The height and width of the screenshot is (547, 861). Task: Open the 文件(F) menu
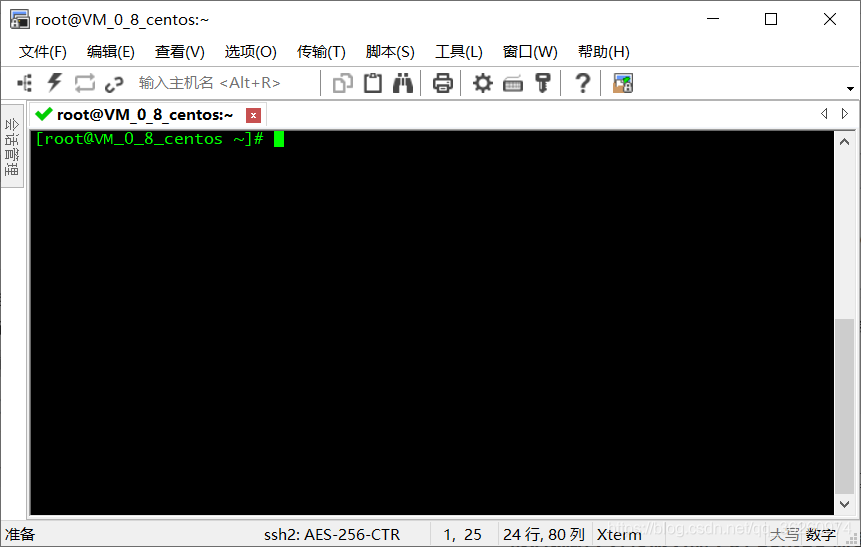coord(43,52)
